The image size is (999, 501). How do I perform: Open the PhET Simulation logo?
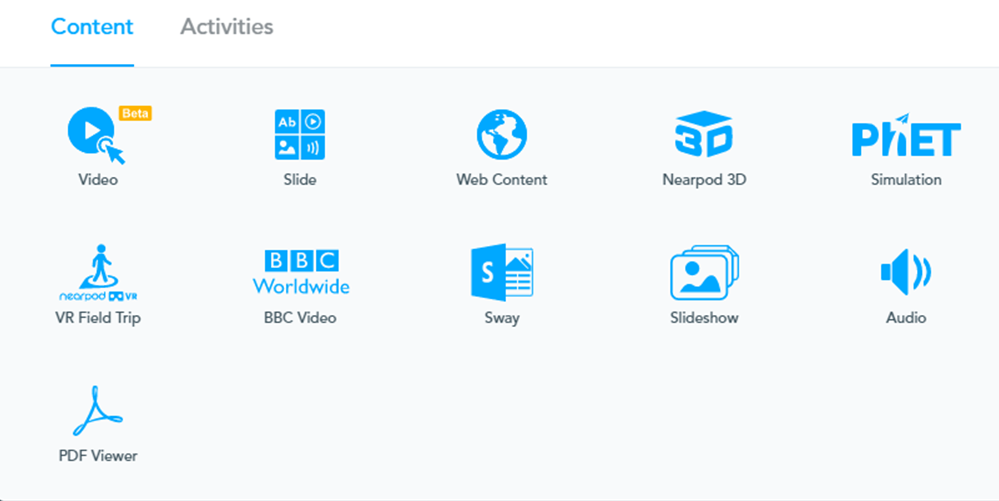[906, 135]
